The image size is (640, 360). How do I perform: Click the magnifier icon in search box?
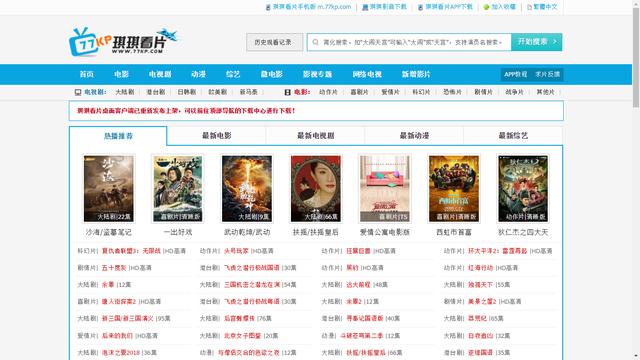[316, 42]
